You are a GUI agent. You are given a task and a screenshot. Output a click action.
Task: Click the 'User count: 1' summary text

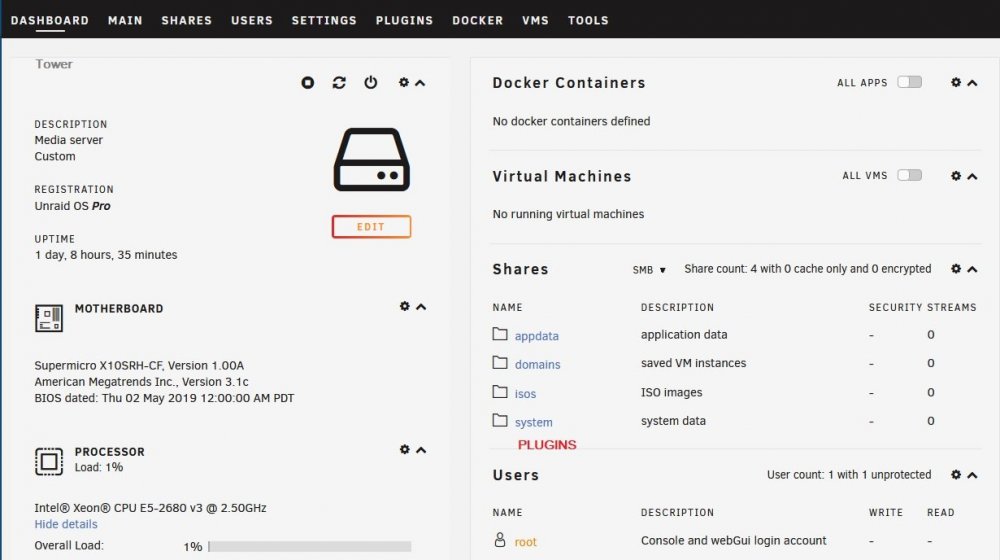(849, 475)
